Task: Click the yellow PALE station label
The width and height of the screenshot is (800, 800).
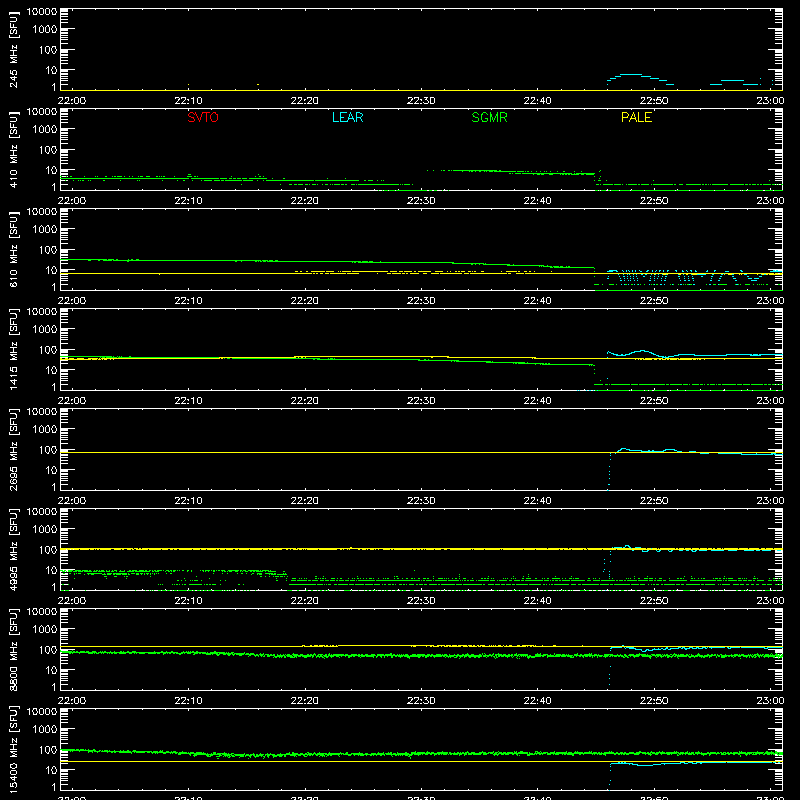Action: coord(636,117)
